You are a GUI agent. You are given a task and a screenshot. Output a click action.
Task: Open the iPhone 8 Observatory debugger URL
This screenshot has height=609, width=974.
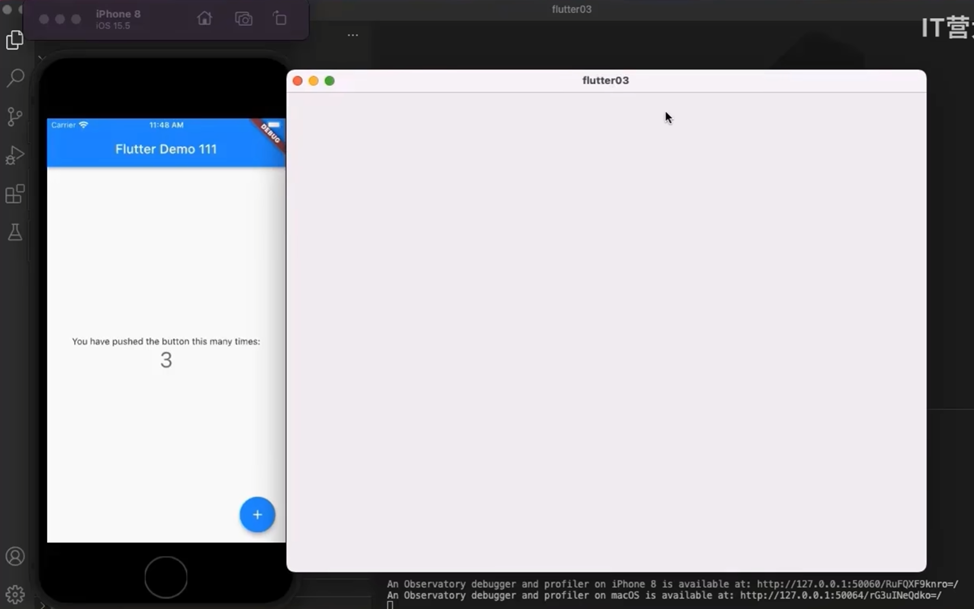tap(858, 584)
